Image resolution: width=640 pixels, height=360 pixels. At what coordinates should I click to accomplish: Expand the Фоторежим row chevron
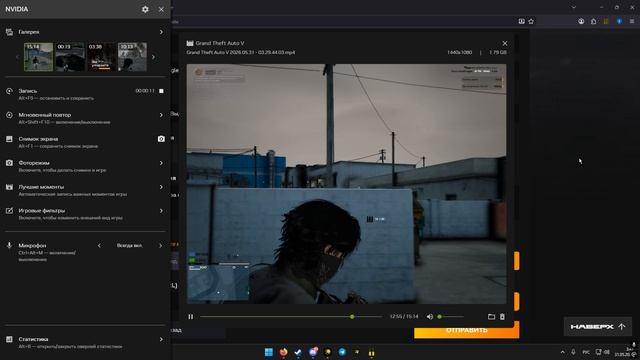point(161,163)
